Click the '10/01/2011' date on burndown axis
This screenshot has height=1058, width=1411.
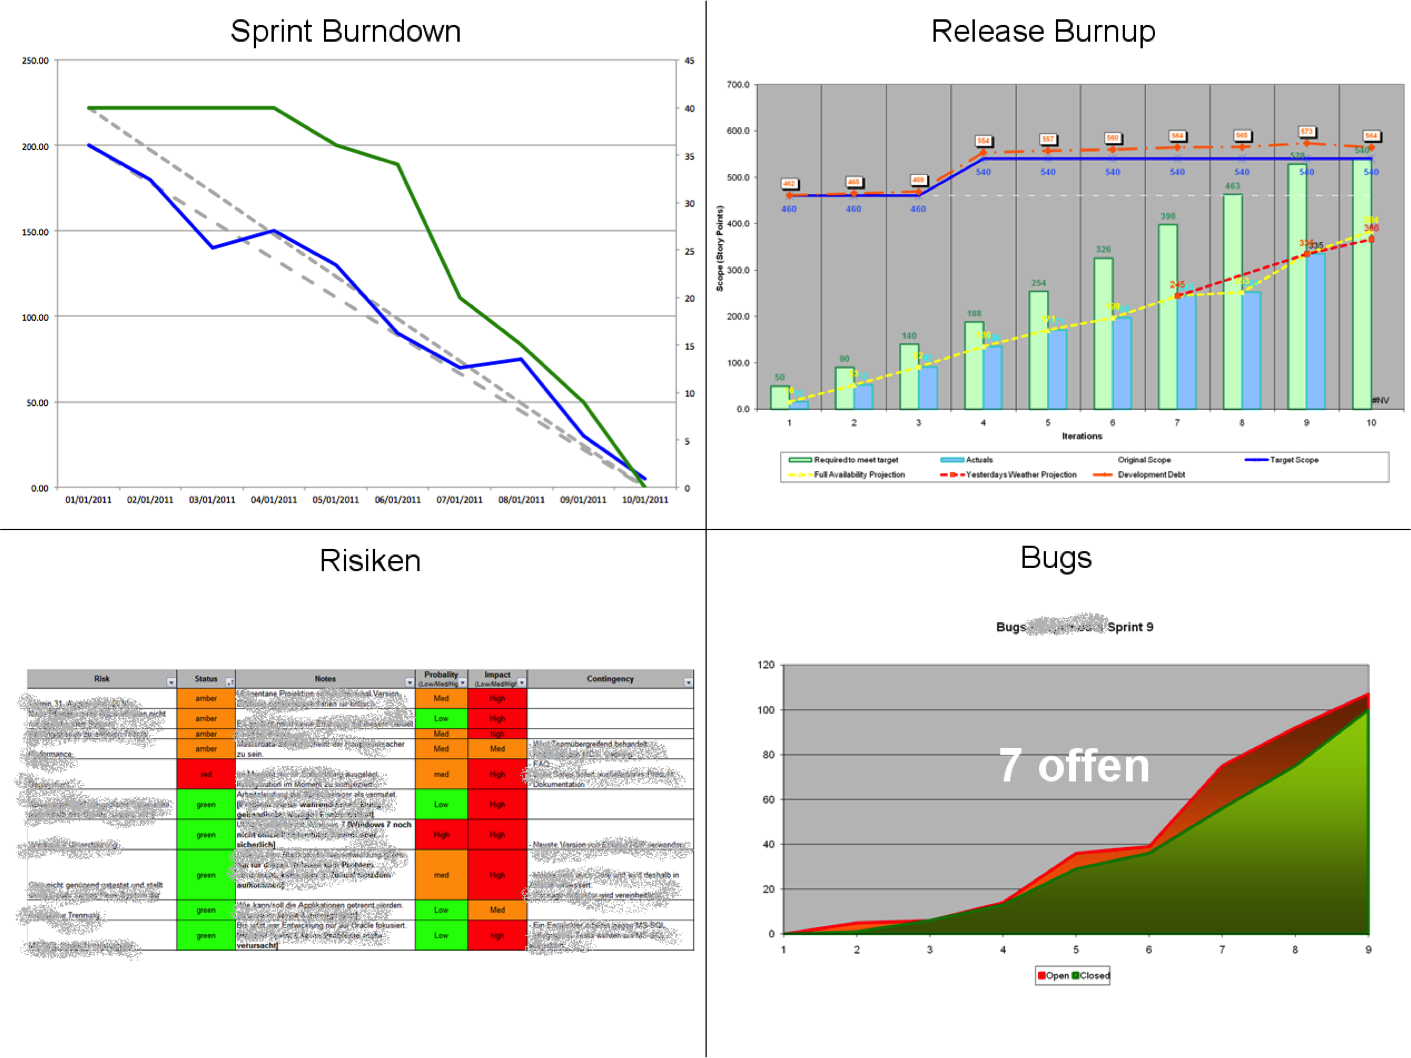tap(645, 500)
